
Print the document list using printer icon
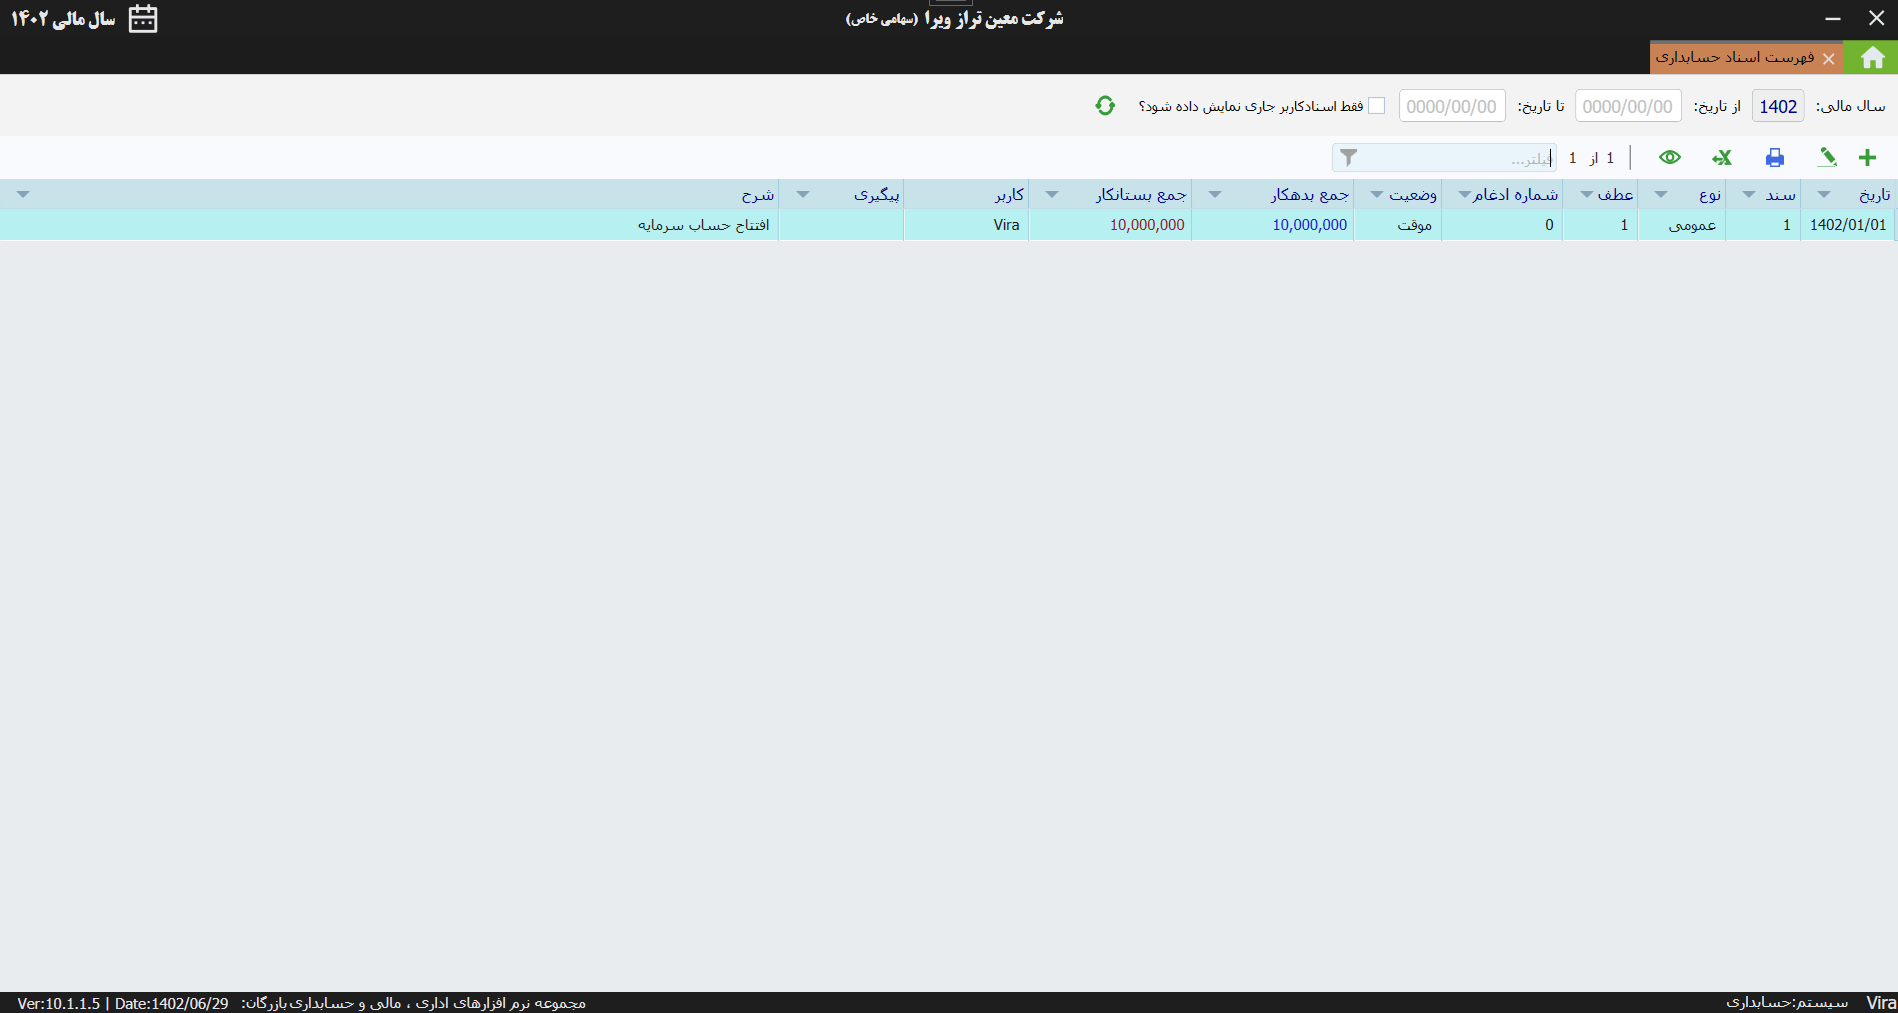click(x=1775, y=158)
